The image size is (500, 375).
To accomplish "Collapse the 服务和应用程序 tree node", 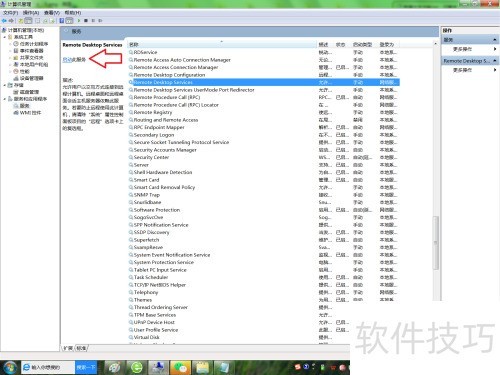I will (x=5, y=99).
